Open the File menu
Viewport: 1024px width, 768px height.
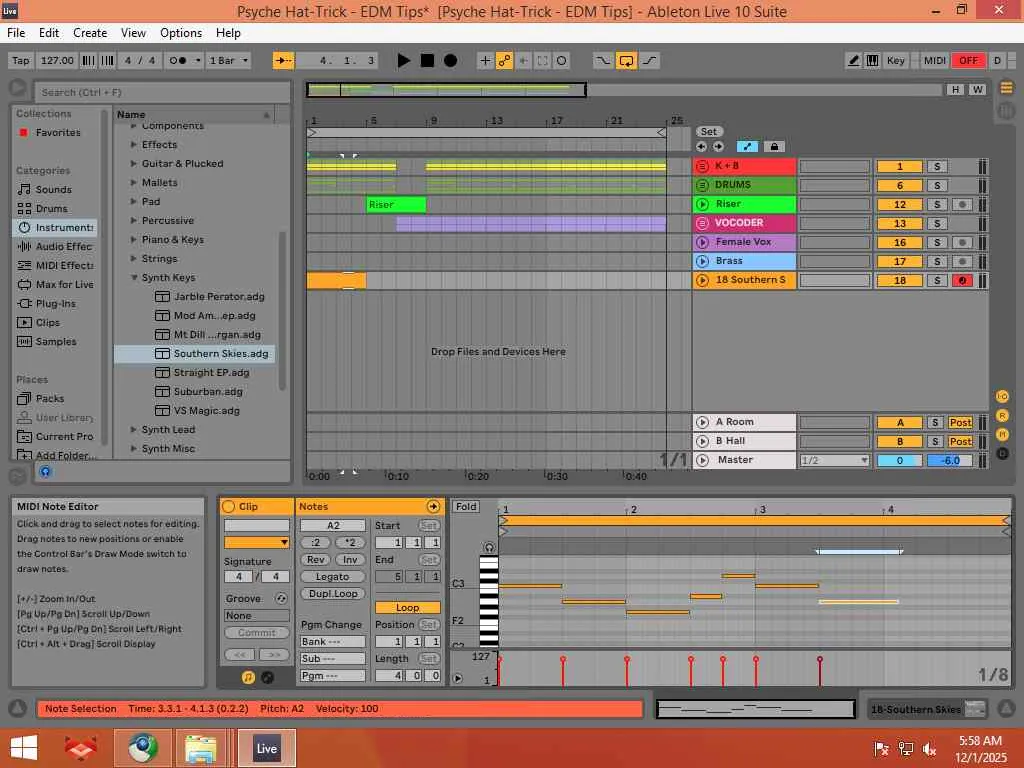pyautogui.click(x=16, y=33)
